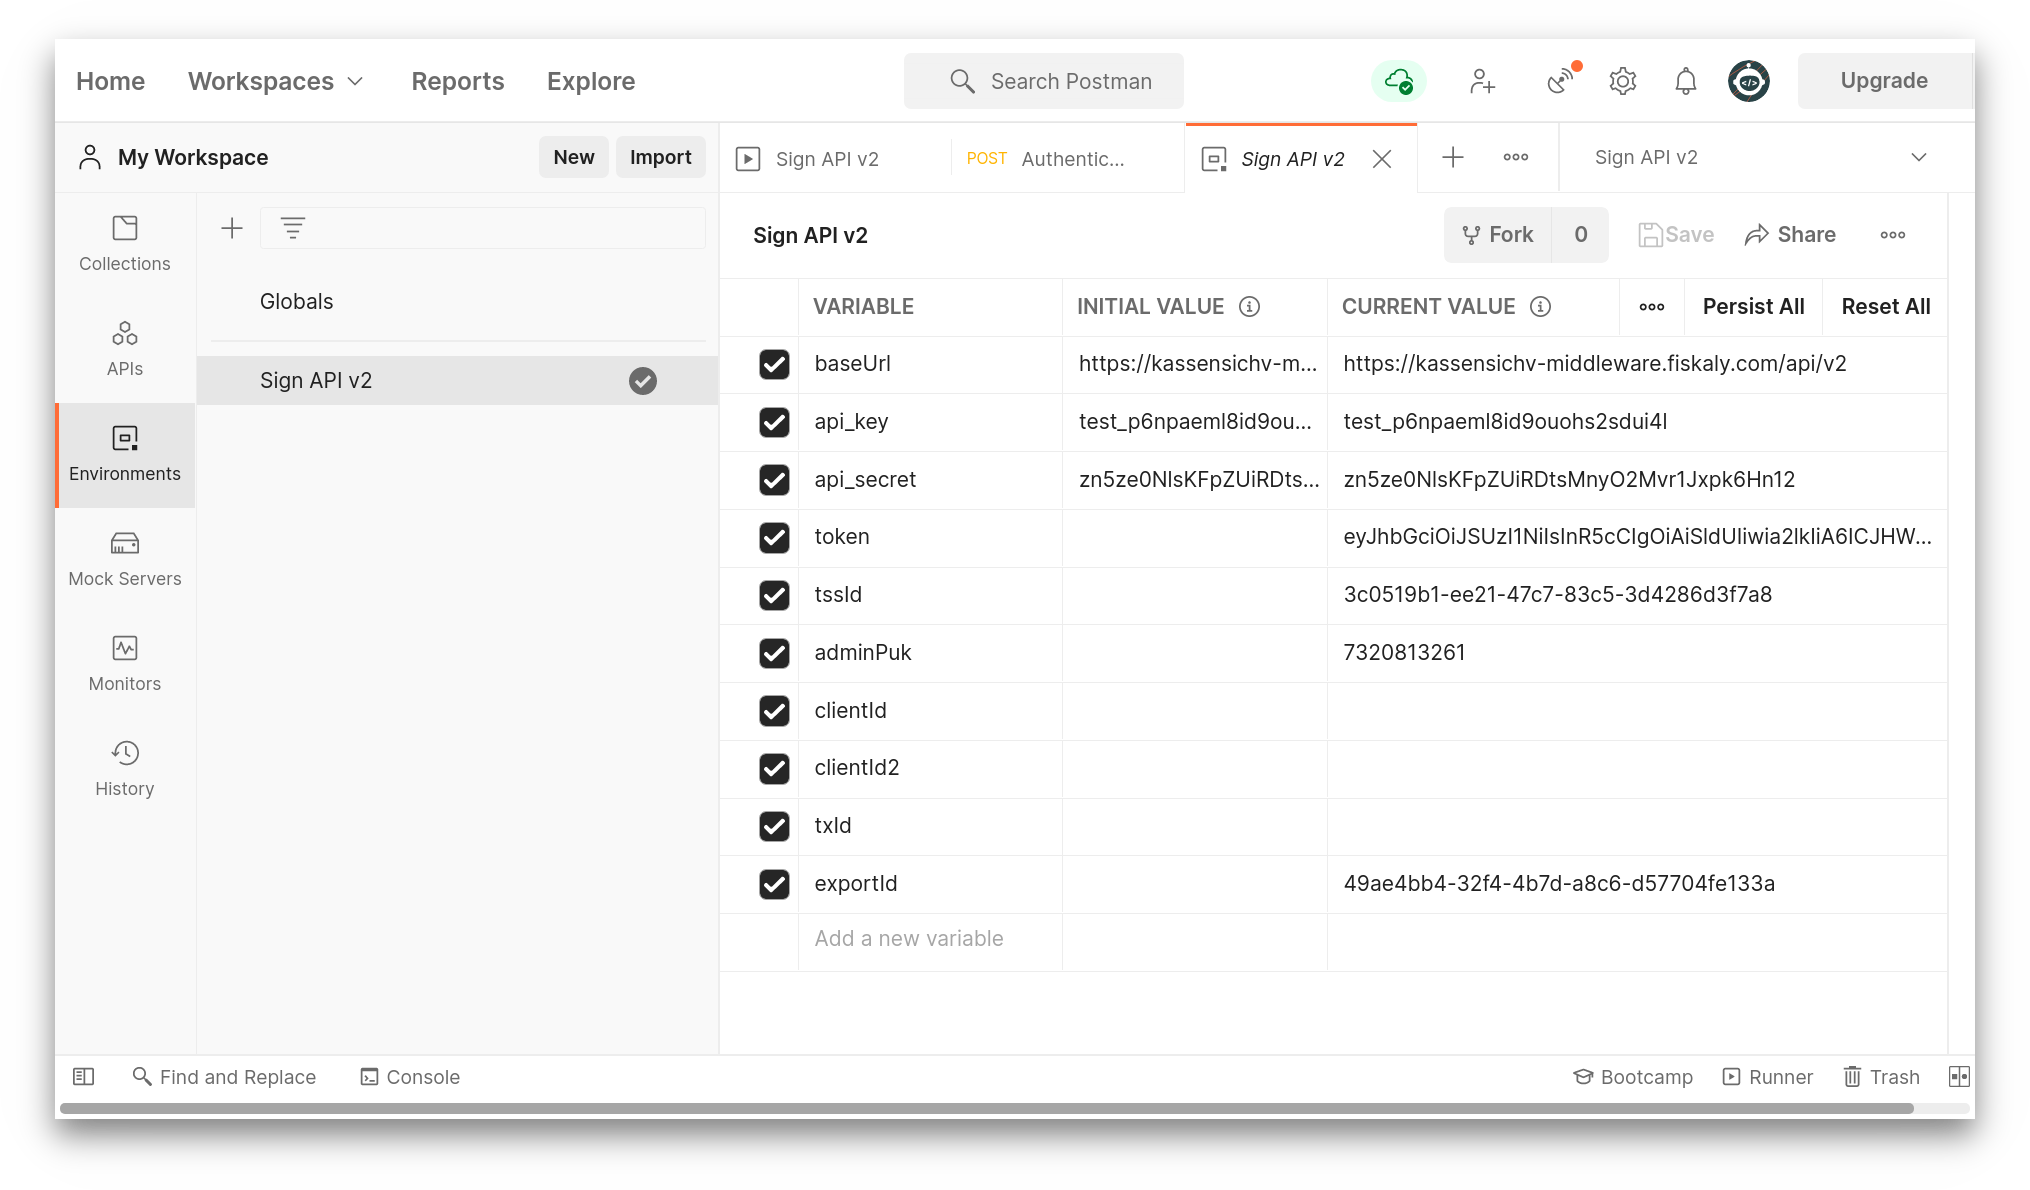Uncheck the clientId2 variable
The height and width of the screenshot is (1190, 2030).
[774, 768]
